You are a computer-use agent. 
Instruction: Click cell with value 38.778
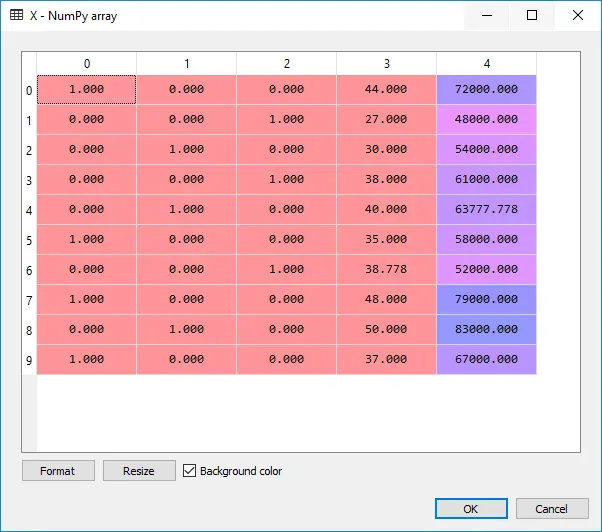[386, 269]
